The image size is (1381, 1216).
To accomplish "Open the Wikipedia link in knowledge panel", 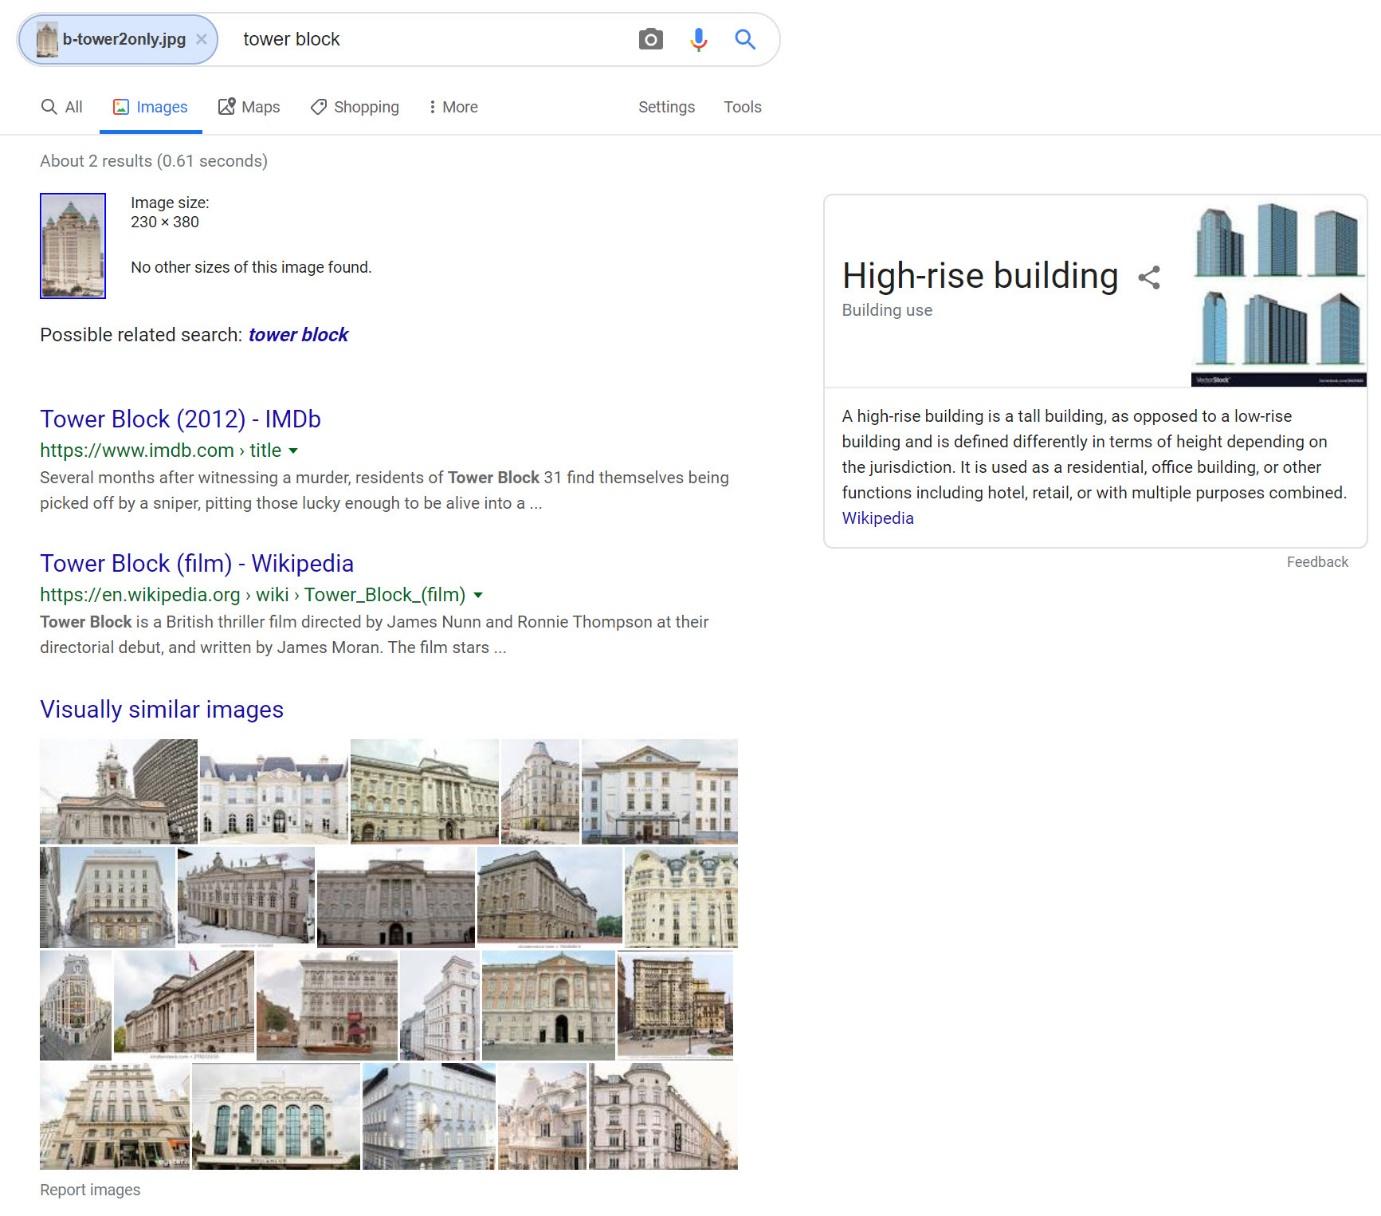I will point(877,518).
